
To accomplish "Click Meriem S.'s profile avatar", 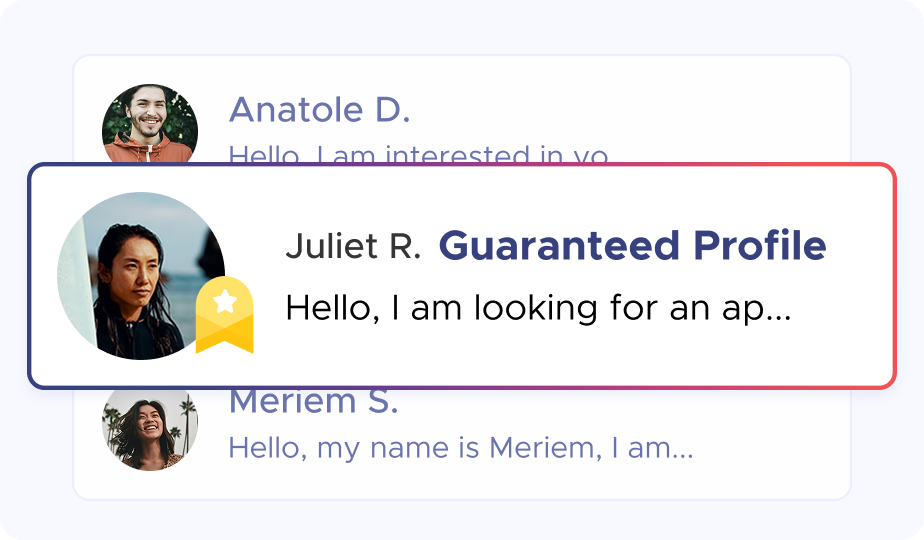I will point(150,427).
